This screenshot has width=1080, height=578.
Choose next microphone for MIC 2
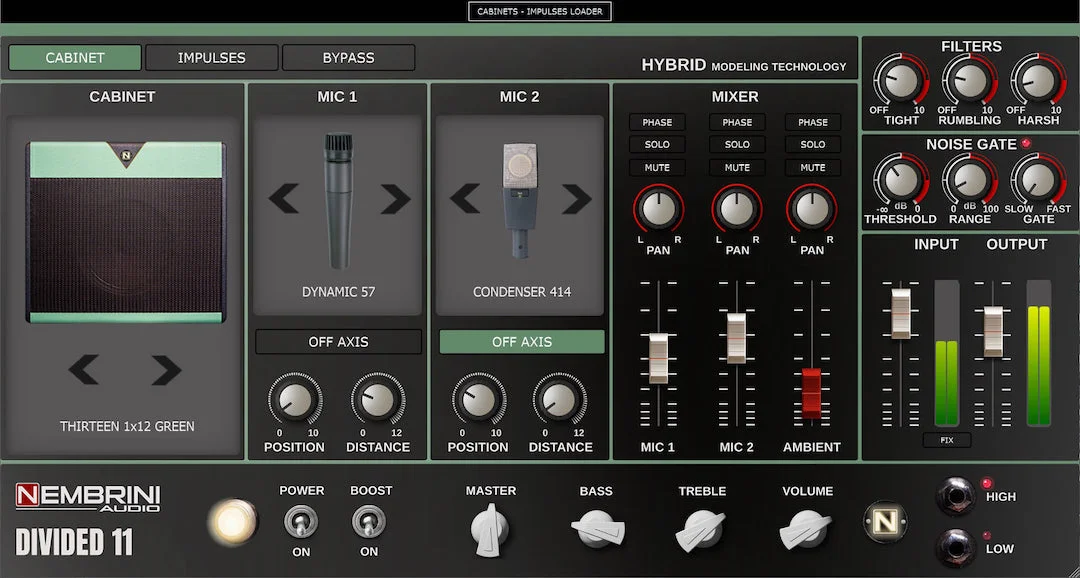tap(577, 199)
